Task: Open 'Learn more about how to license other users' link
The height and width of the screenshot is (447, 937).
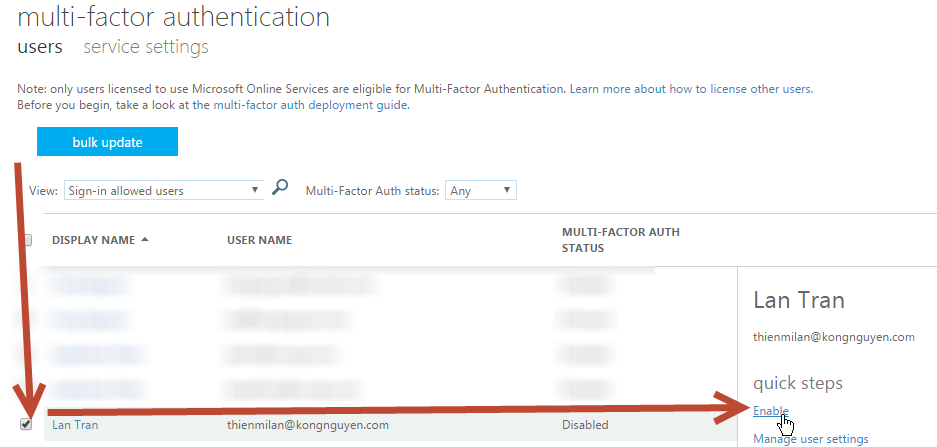Action: 691,90
